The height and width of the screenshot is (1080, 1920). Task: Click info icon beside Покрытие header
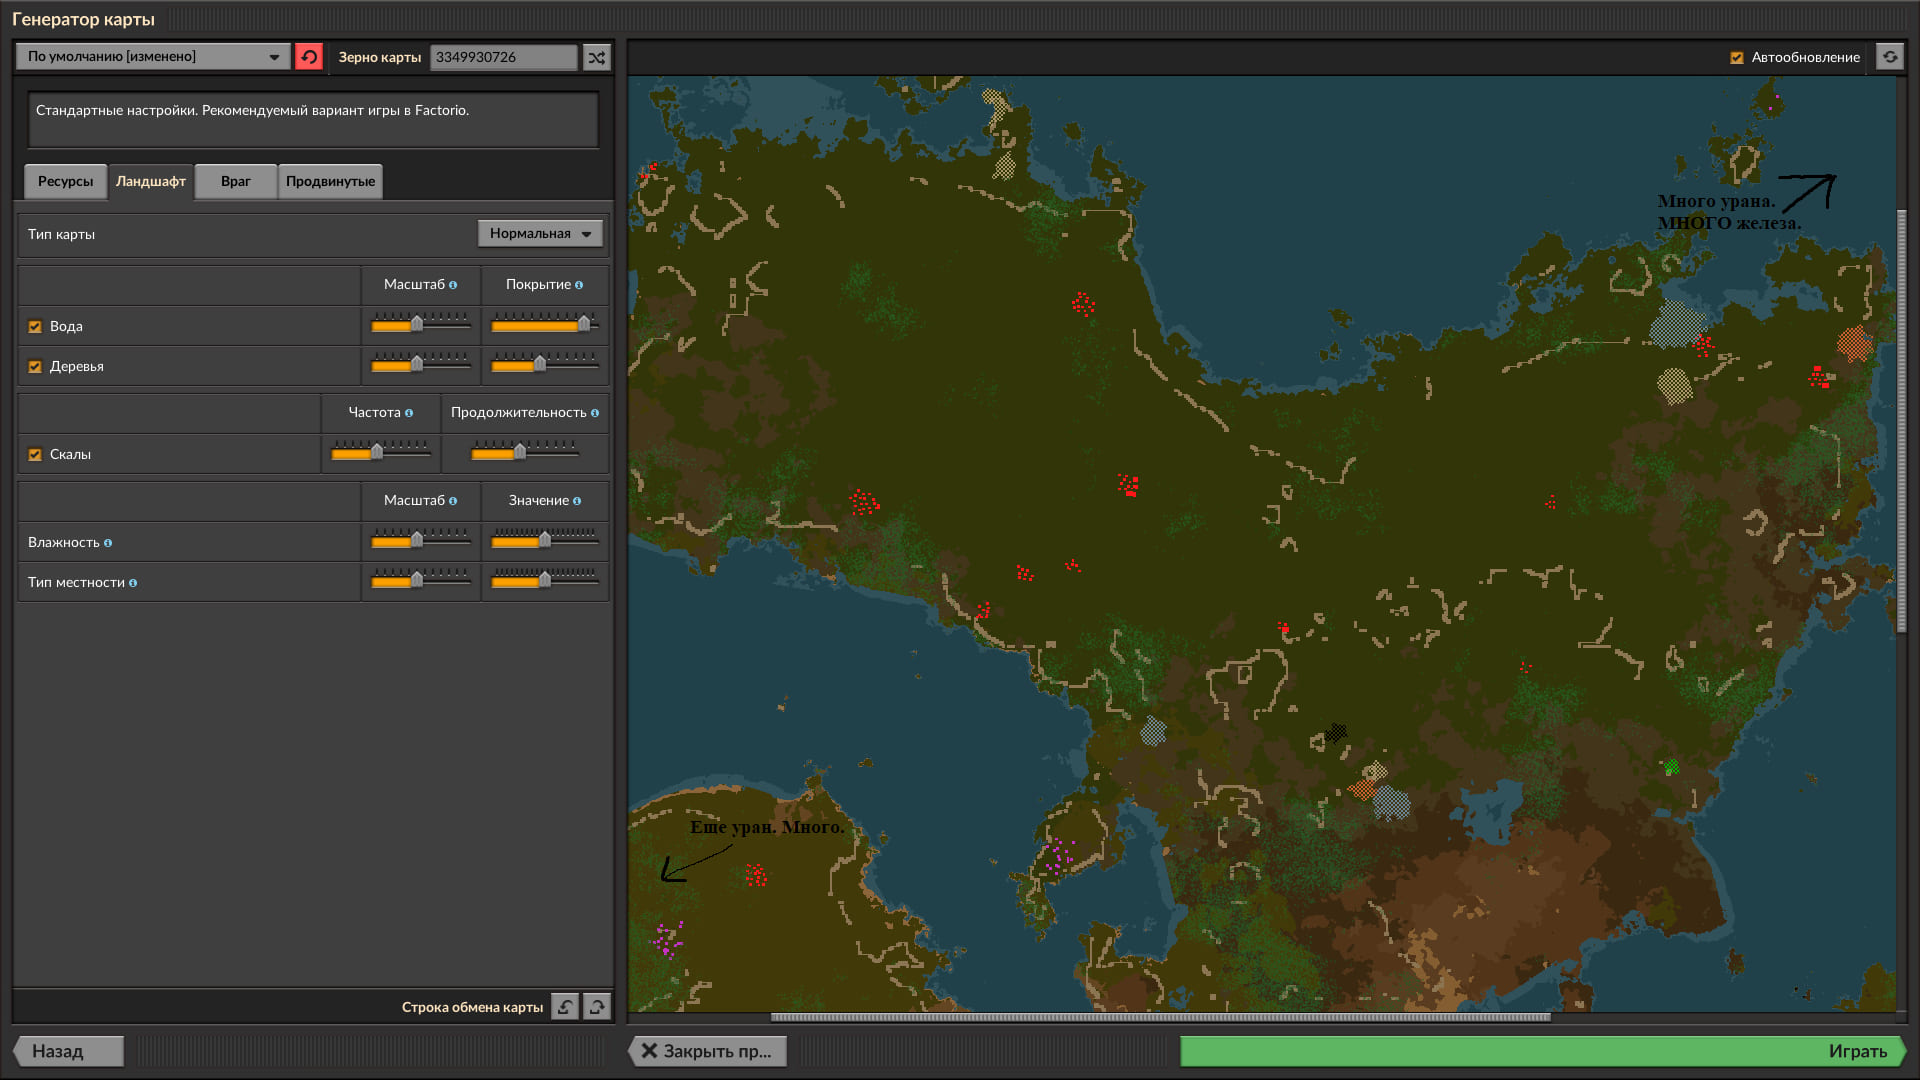pyautogui.click(x=579, y=285)
